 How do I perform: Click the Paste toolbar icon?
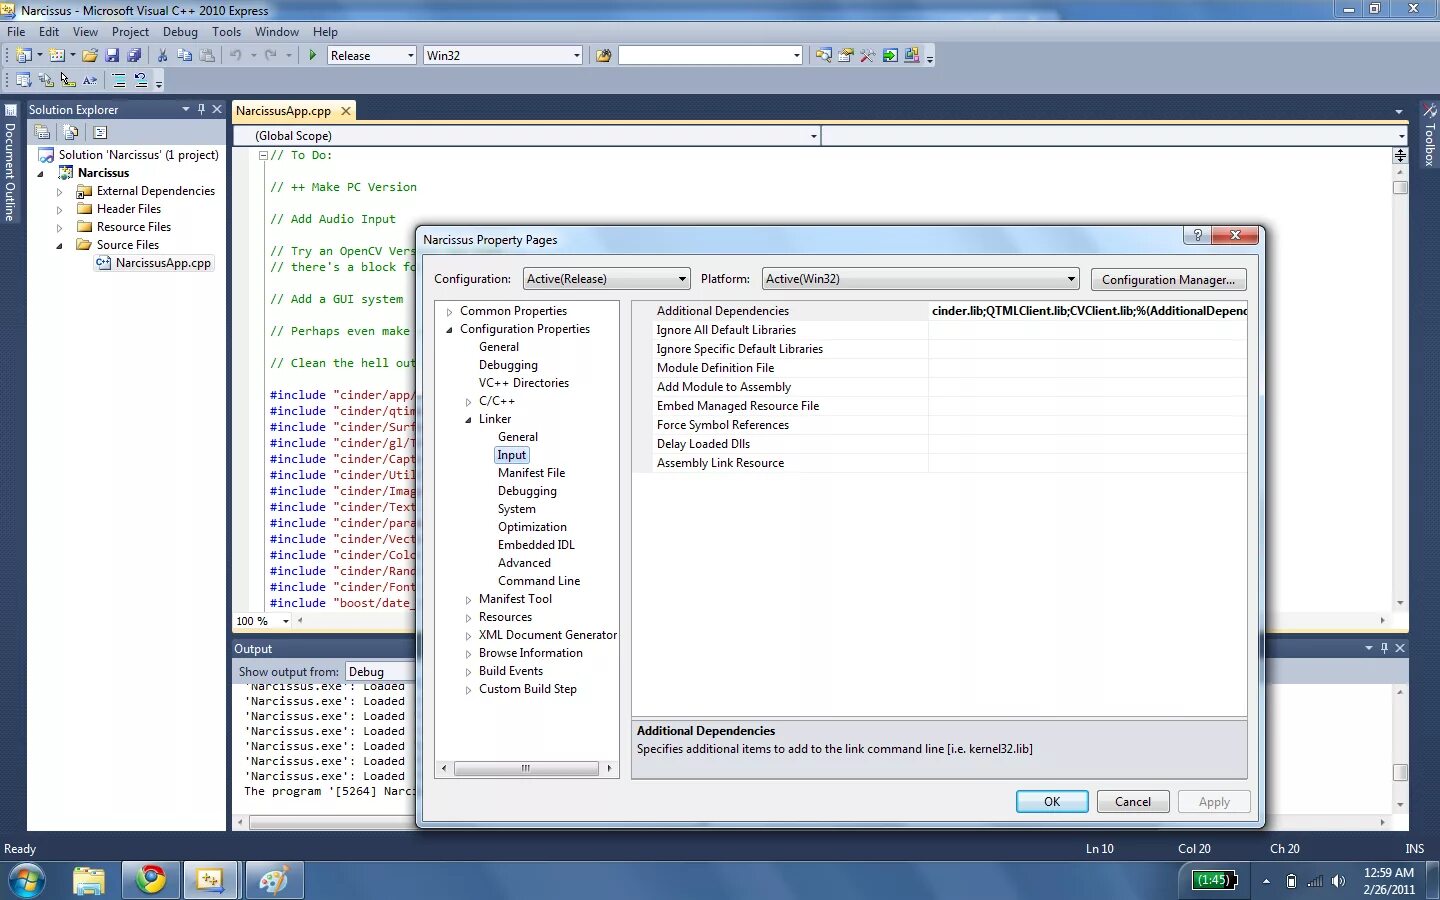pos(207,55)
